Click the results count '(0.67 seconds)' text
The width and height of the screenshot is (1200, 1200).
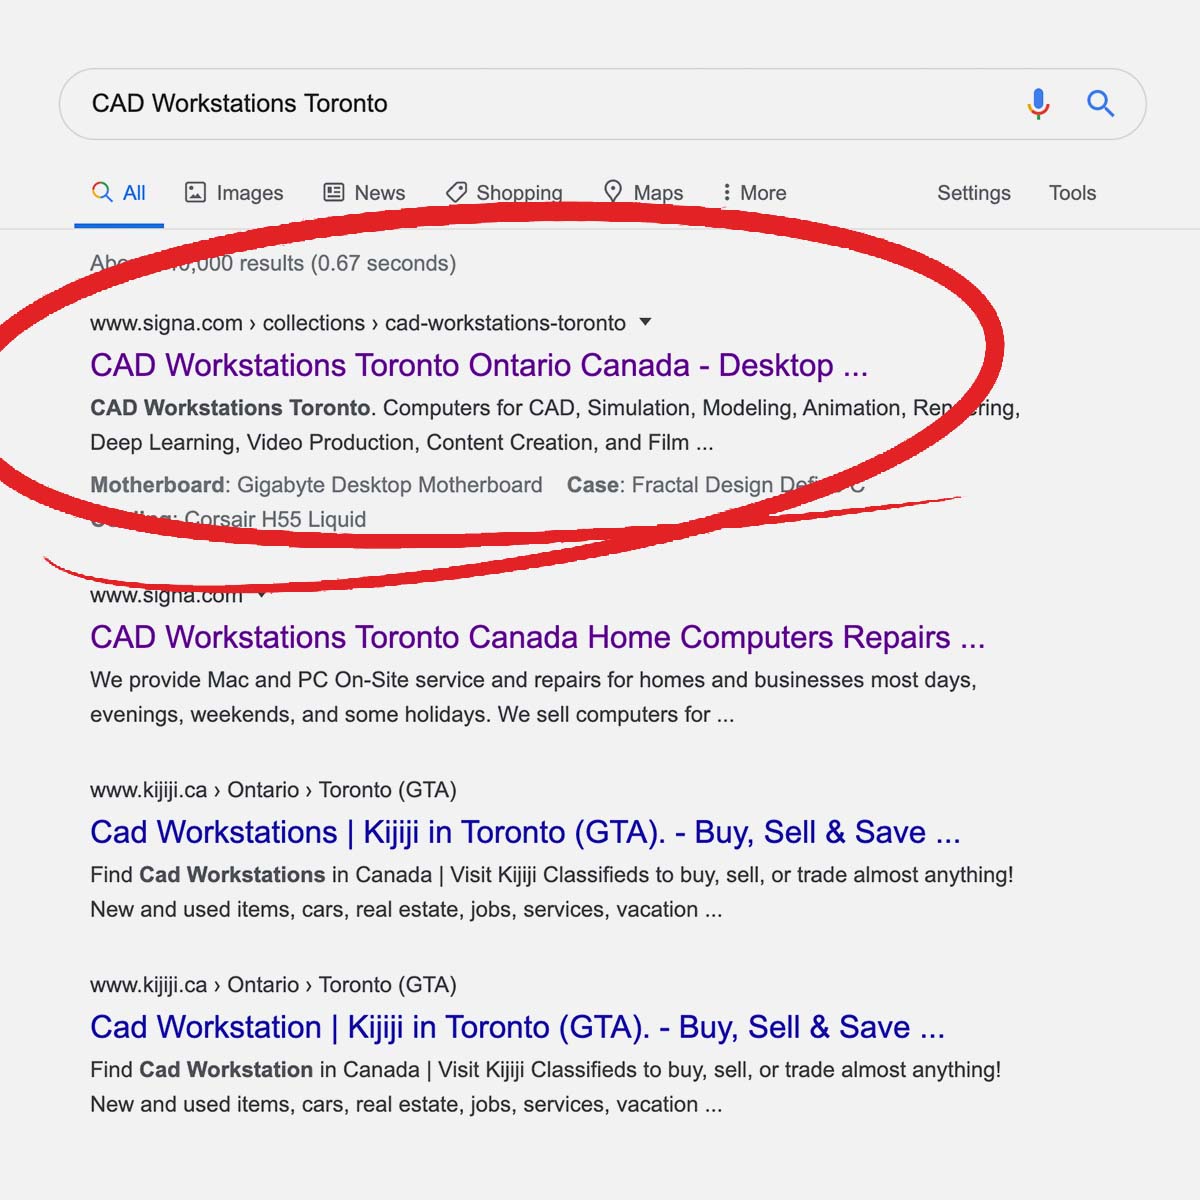pos(384,263)
